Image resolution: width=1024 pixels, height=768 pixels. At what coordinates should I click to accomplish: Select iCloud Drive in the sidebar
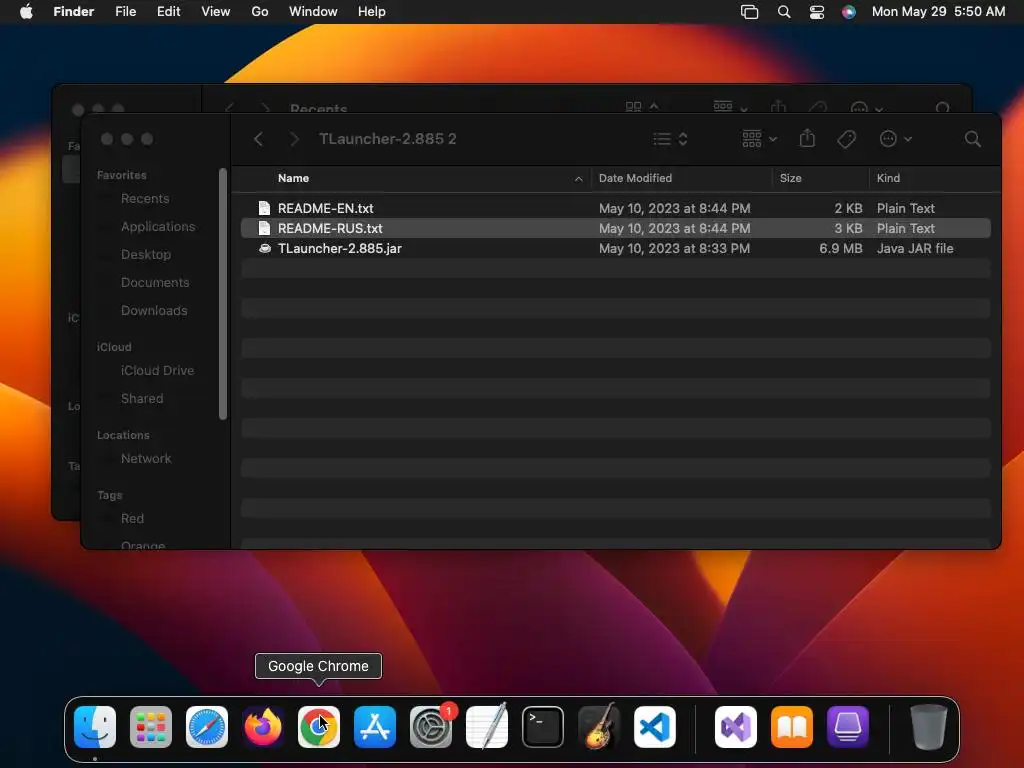tap(157, 371)
